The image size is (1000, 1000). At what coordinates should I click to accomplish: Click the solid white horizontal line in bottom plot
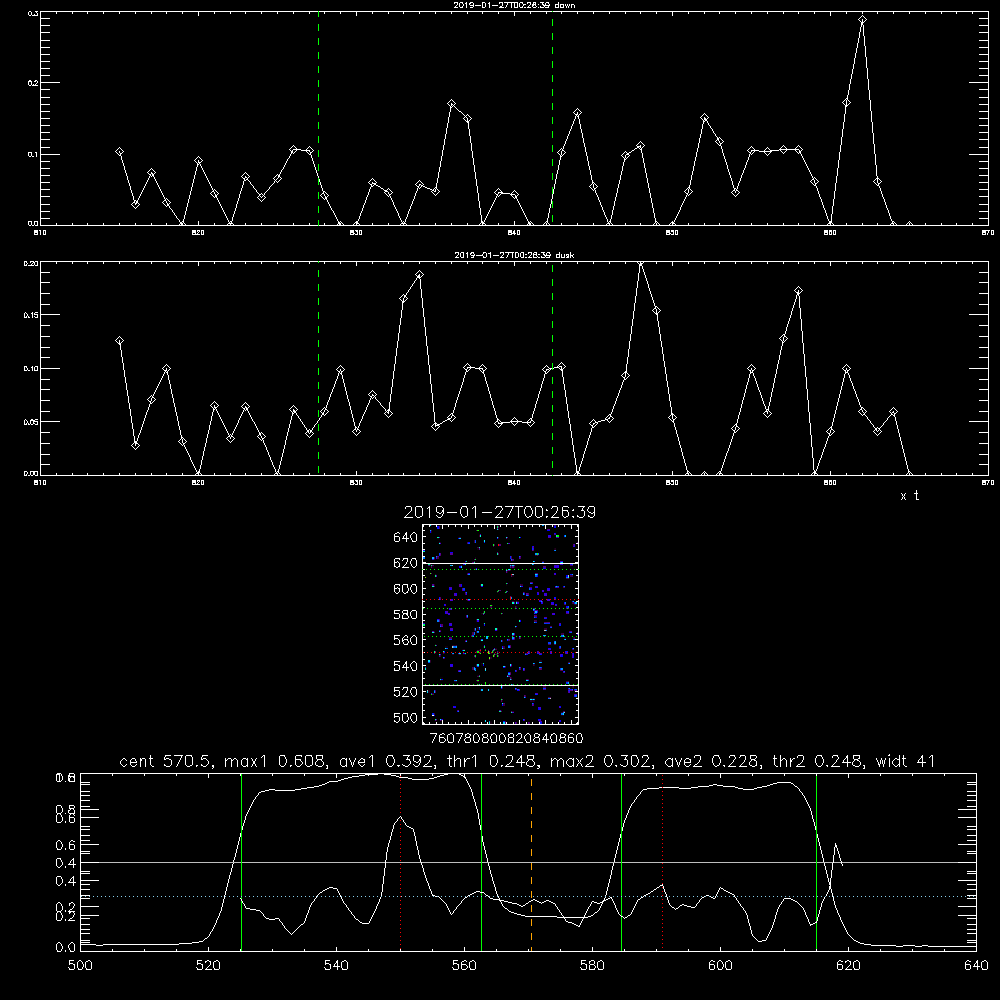coord(528,862)
